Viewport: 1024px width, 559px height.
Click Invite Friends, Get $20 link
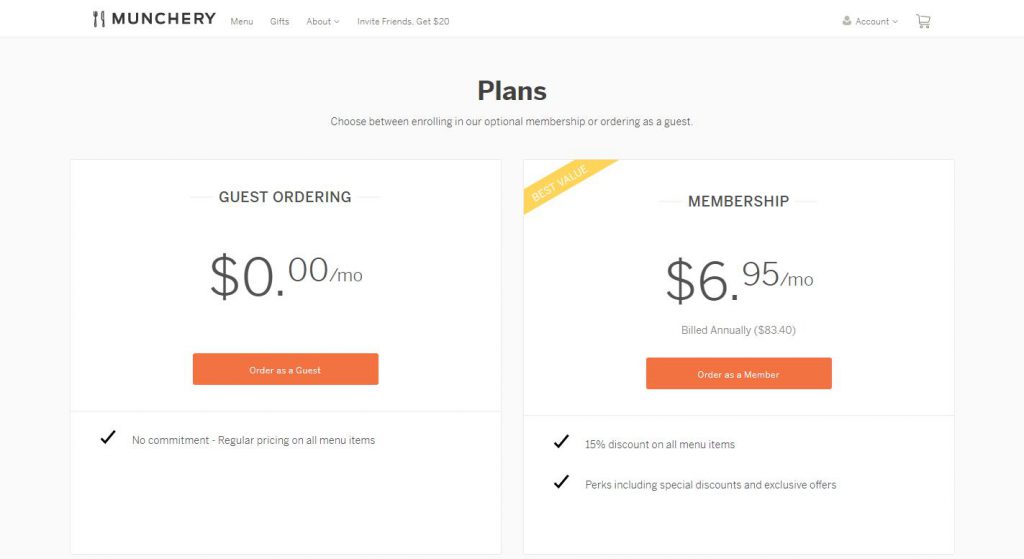tap(403, 22)
